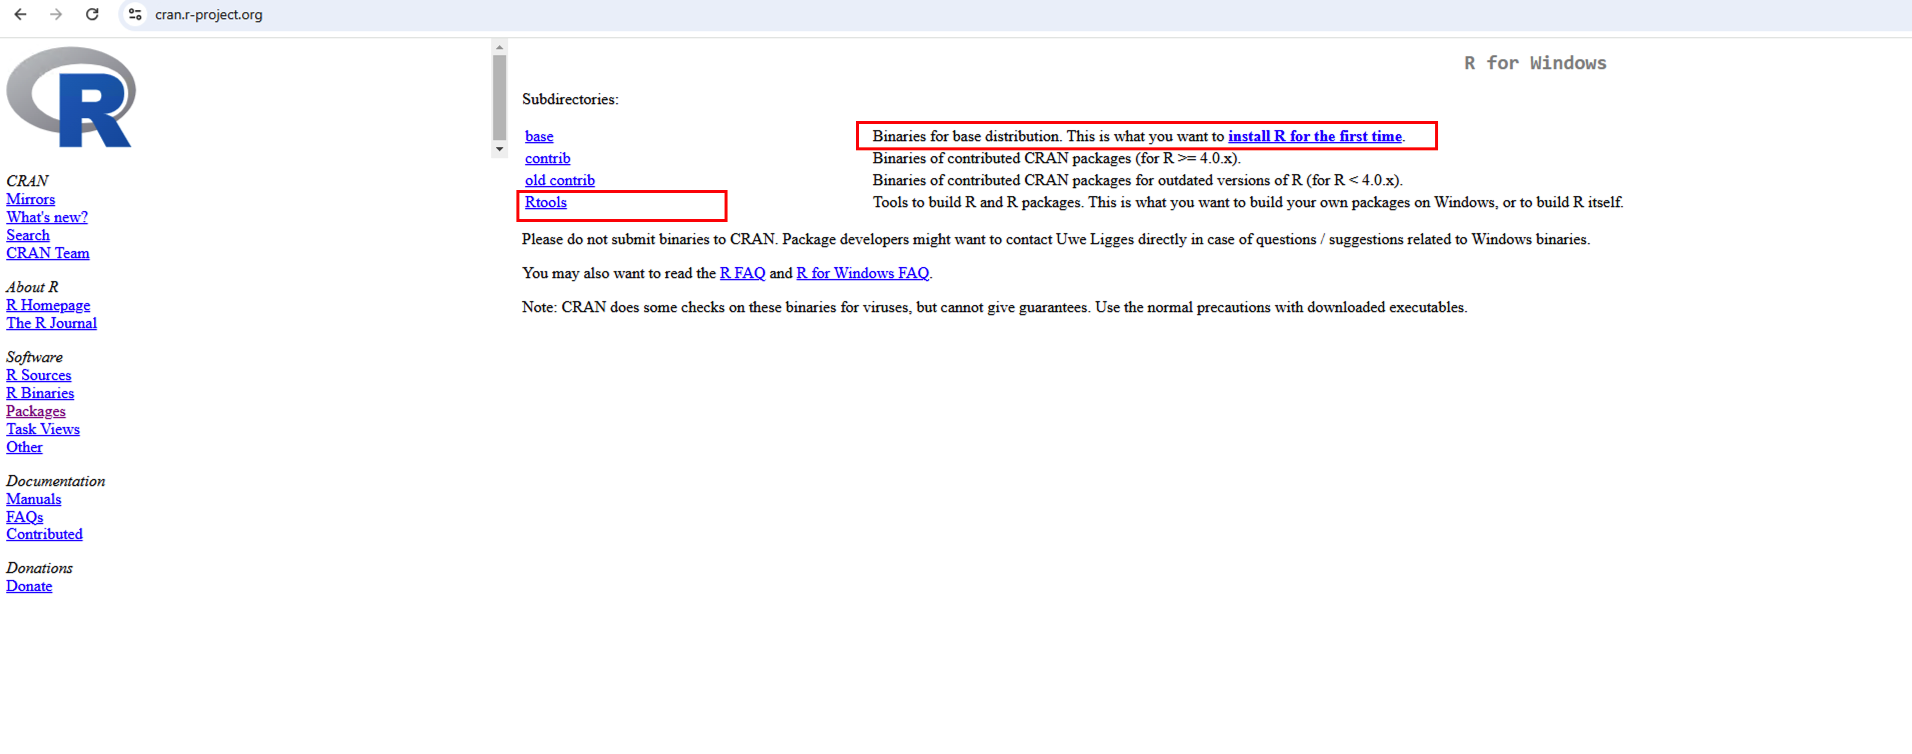This screenshot has width=1912, height=754.
Task: Open the Donate link
Action: tap(29, 587)
